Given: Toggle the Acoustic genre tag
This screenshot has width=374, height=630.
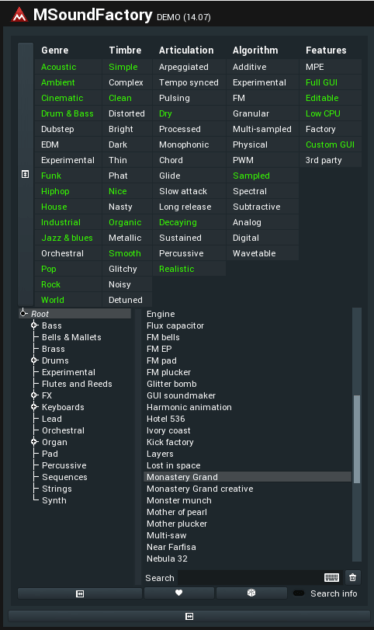Looking at the screenshot, I should [x=59, y=67].
